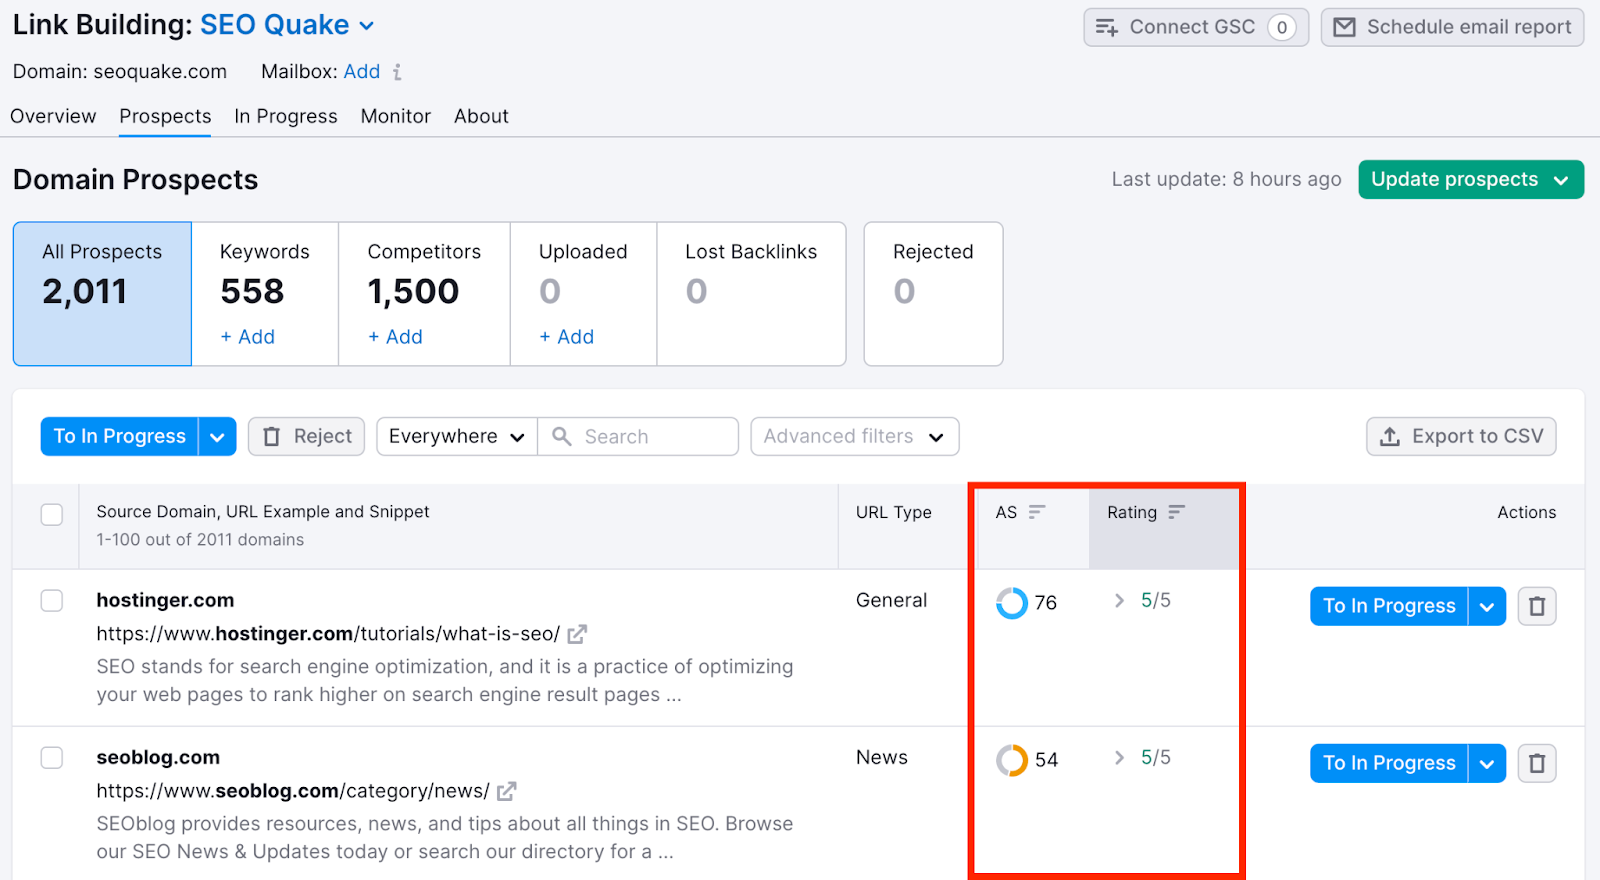Viewport: 1600px width, 880px height.
Task: Expand hostinger.com rating details chevron
Action: click(1119, 600)
